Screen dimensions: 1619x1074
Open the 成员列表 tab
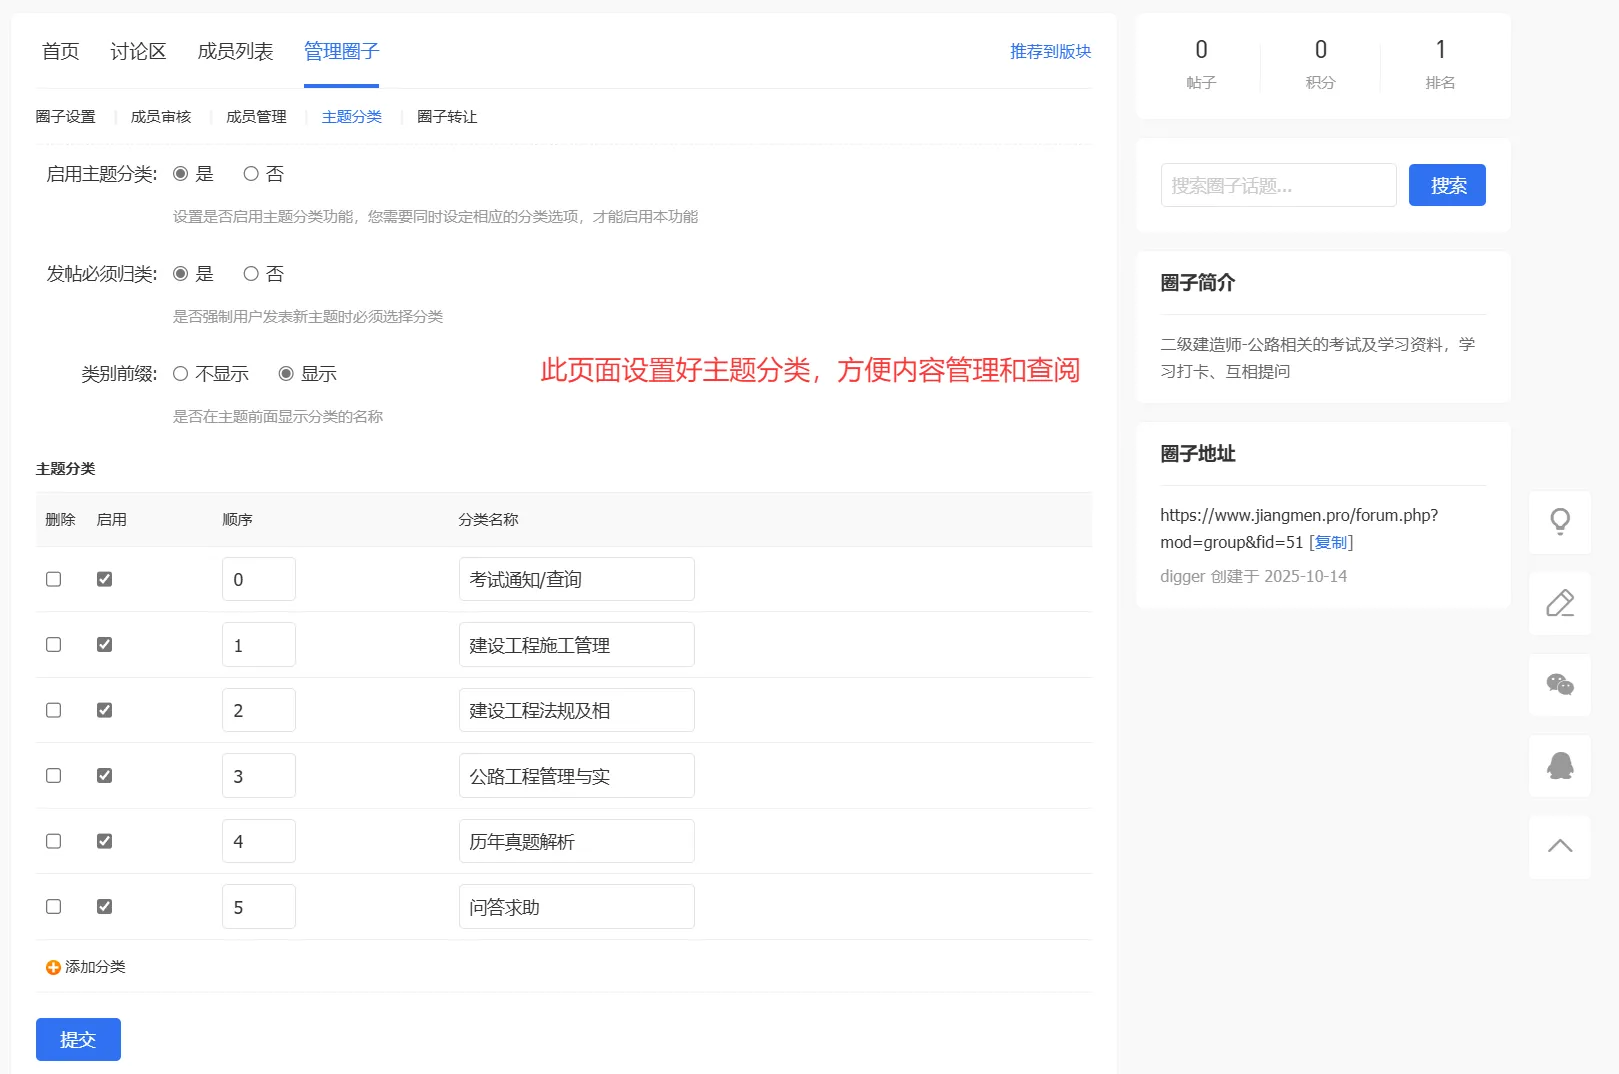tap(235, 51)
